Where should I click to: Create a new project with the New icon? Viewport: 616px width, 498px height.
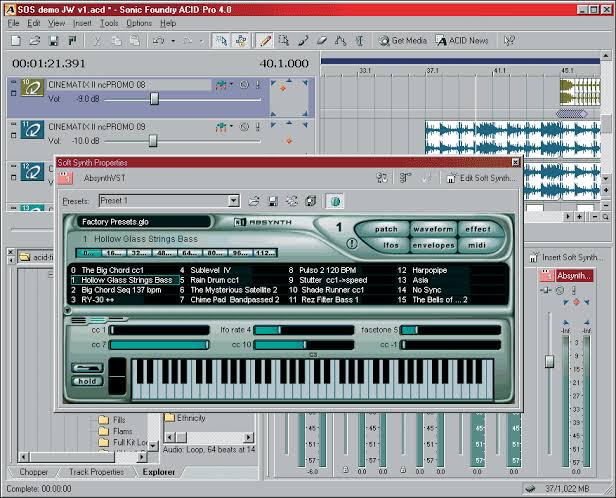16,40
